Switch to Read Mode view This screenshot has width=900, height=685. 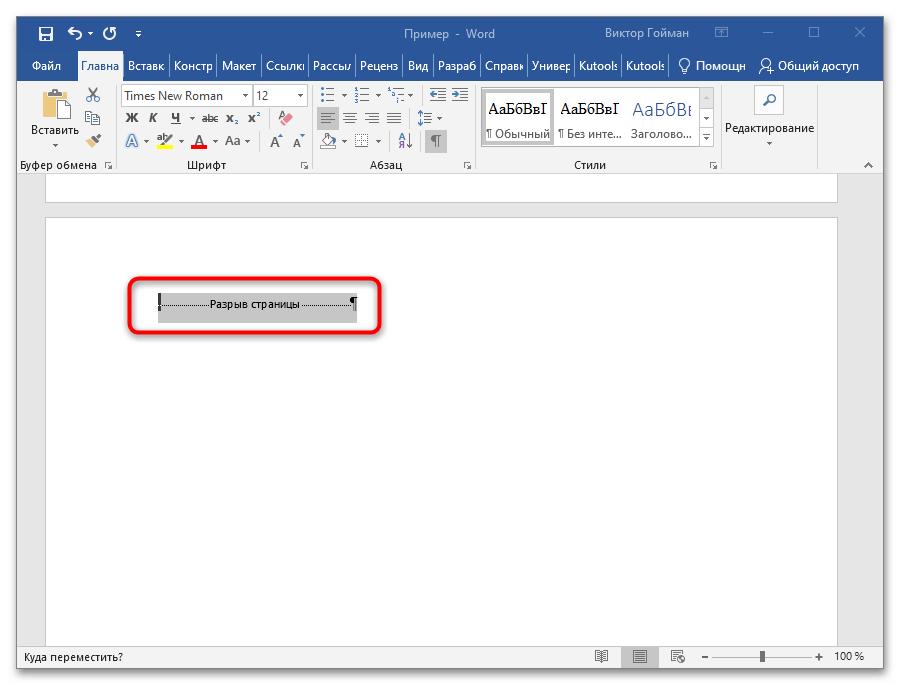pos(602,656)
